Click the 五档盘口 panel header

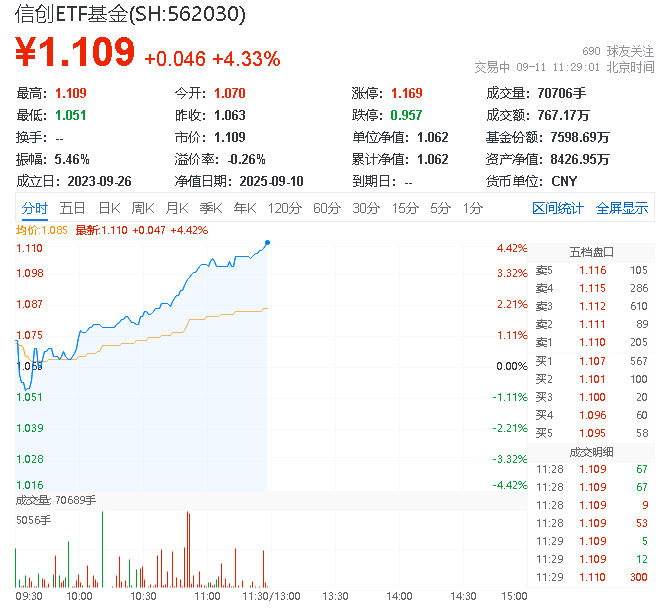pos(591,252)
